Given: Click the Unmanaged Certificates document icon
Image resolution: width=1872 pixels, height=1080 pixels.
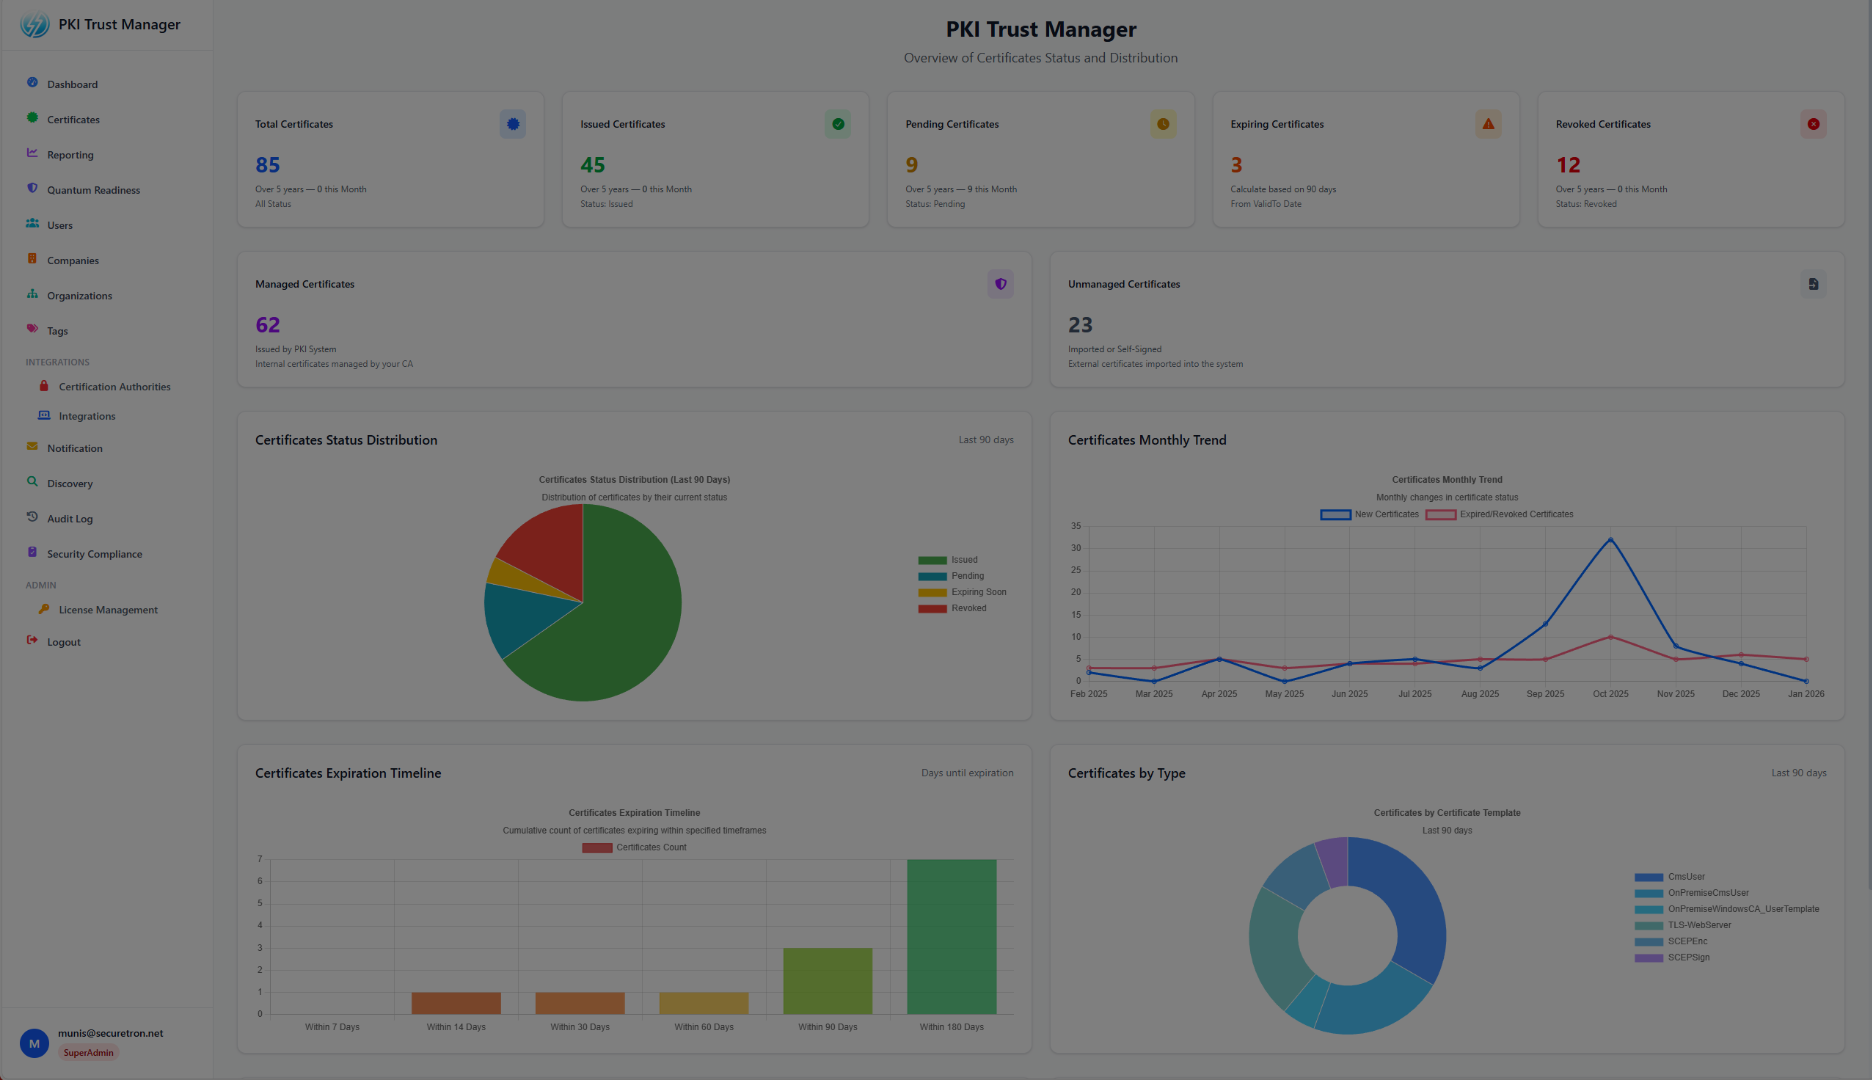Looking at the screenshot, I should pos(1813,284).
